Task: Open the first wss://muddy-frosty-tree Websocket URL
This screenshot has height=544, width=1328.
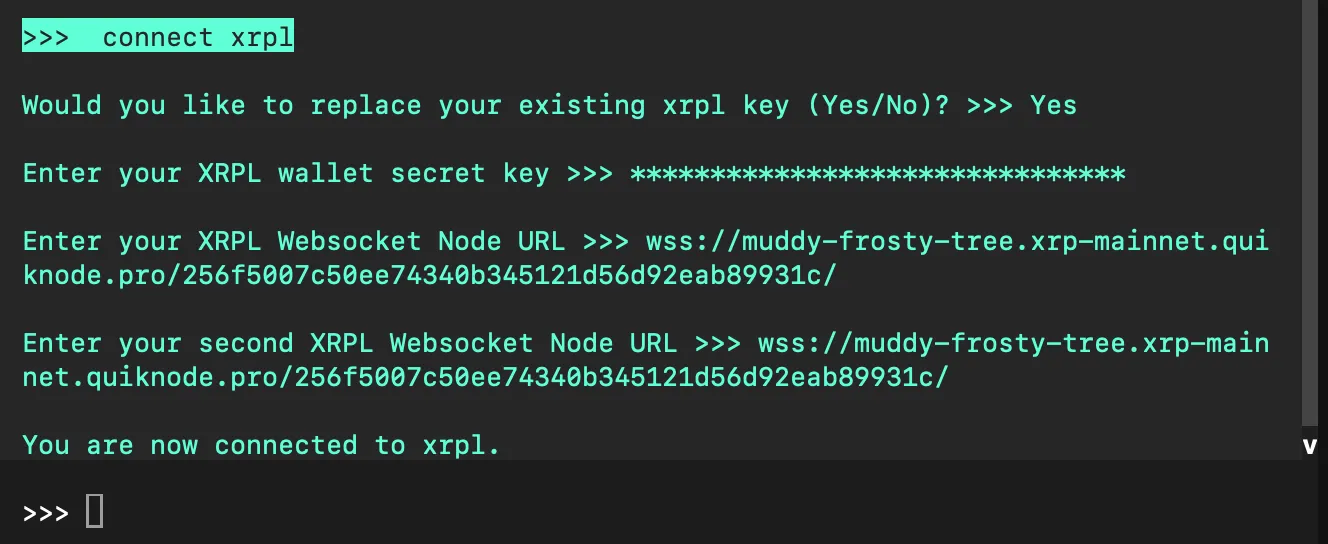Action: click(x=958, y=242)
